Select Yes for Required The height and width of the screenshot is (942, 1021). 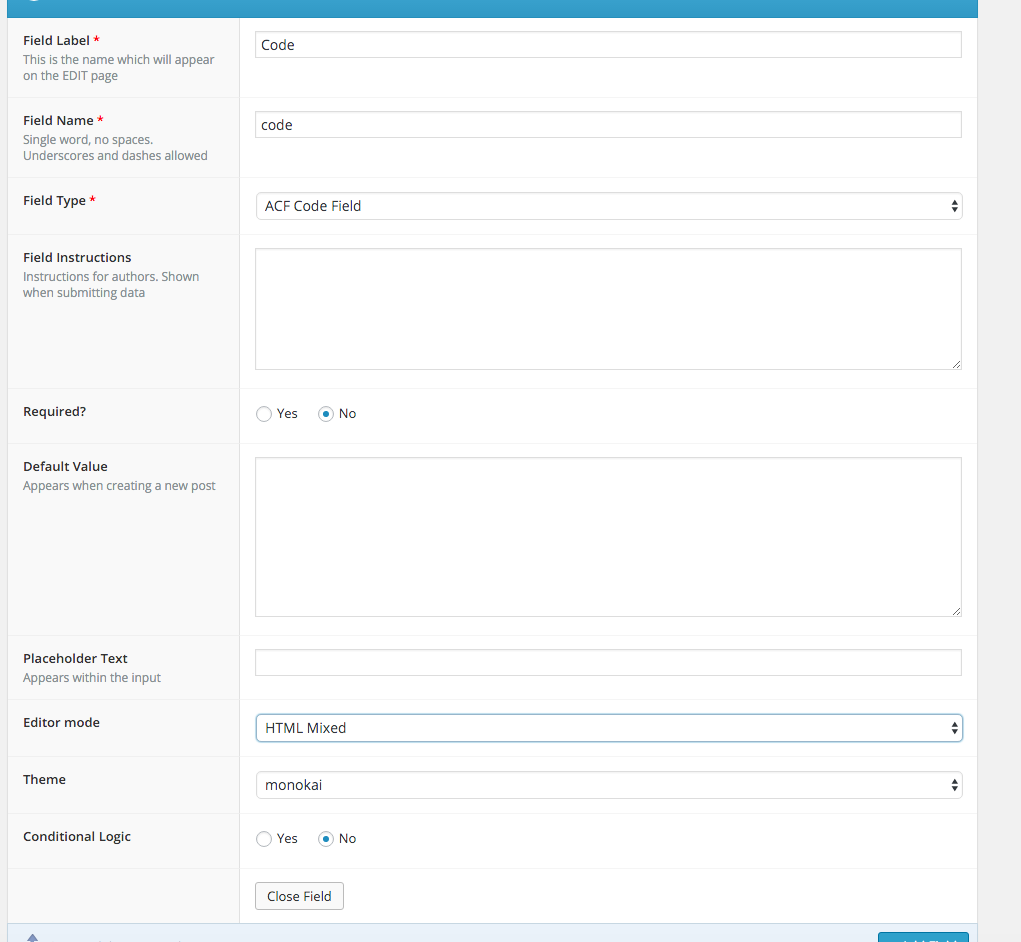tap(264, 414)
